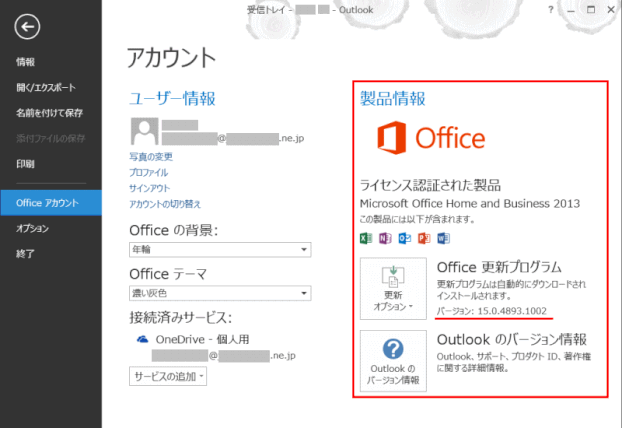
Task: Open 情報 in the left menu
Action: [x=25, y=62]
